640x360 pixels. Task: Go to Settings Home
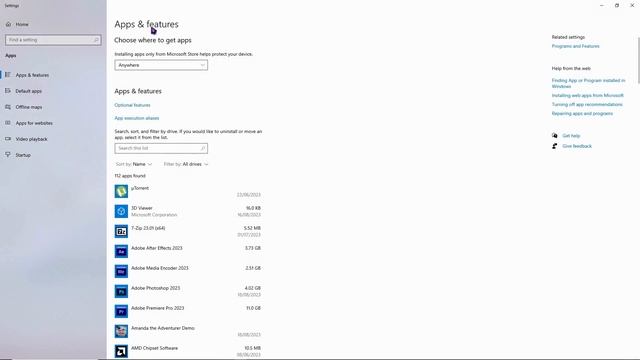click(22, 24)
